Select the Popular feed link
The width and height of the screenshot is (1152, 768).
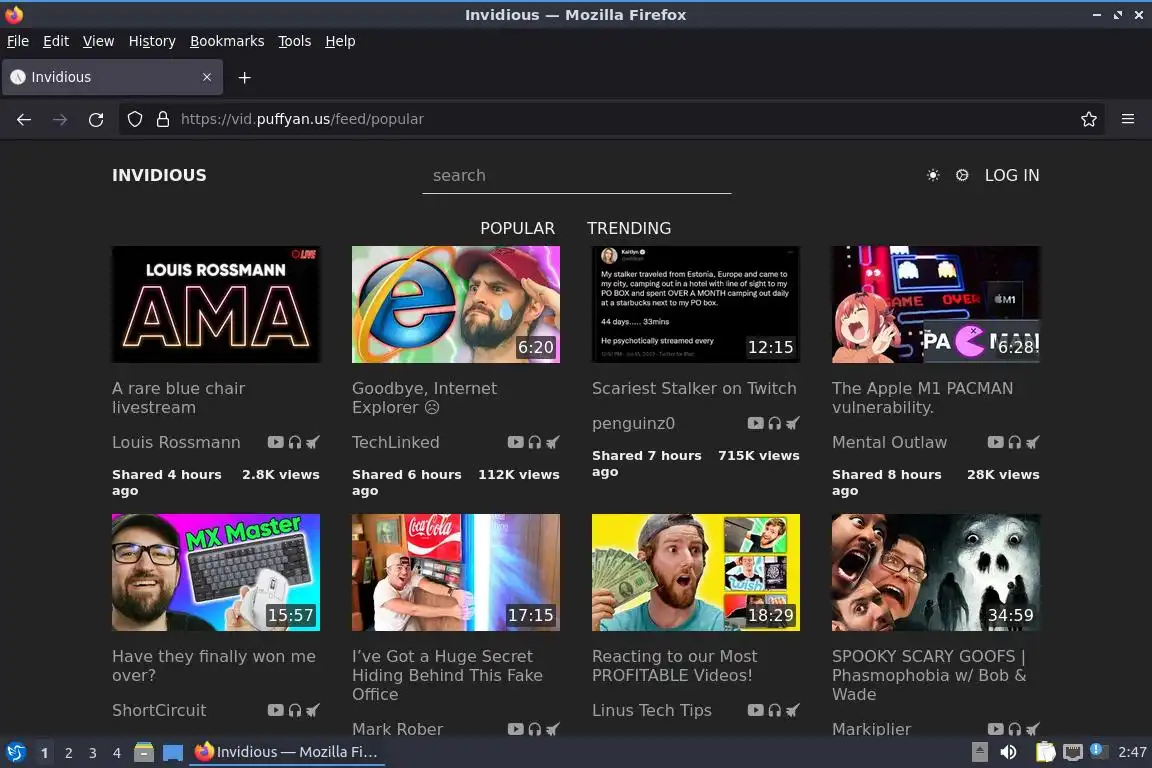[x=518, y=228]
